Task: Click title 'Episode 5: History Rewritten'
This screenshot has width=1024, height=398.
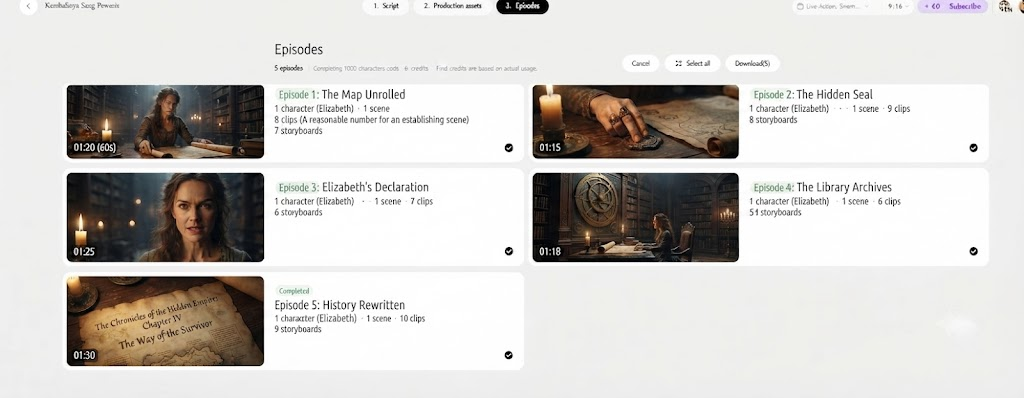Action: [x=340, y=305]
